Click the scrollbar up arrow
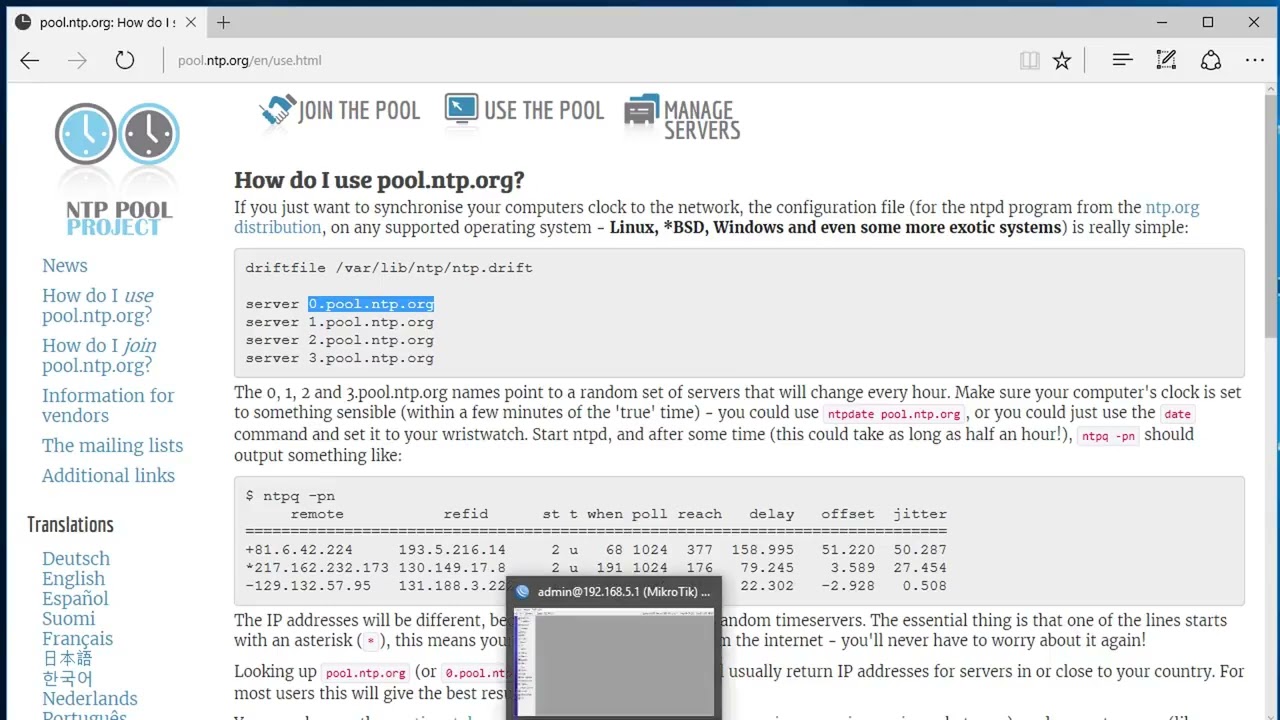 click(1271, 90)
